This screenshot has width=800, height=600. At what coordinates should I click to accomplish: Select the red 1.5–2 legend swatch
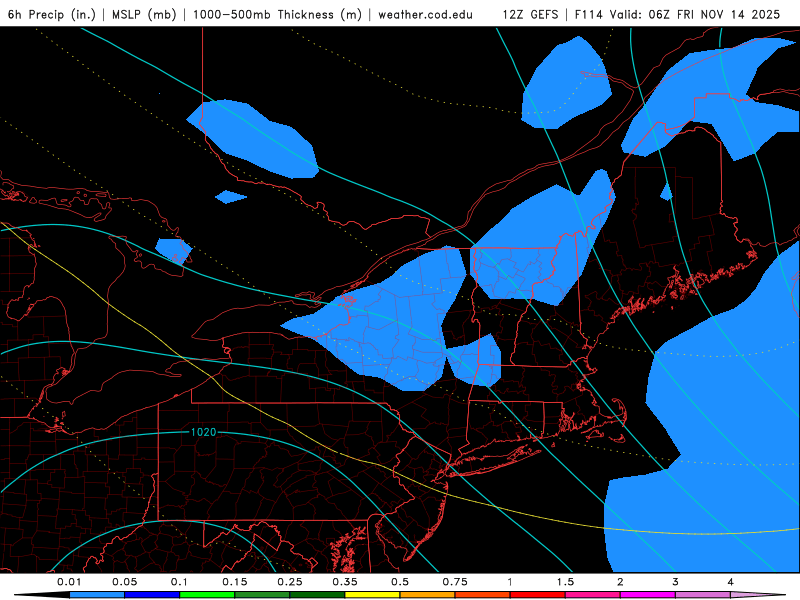coord(538,595)
